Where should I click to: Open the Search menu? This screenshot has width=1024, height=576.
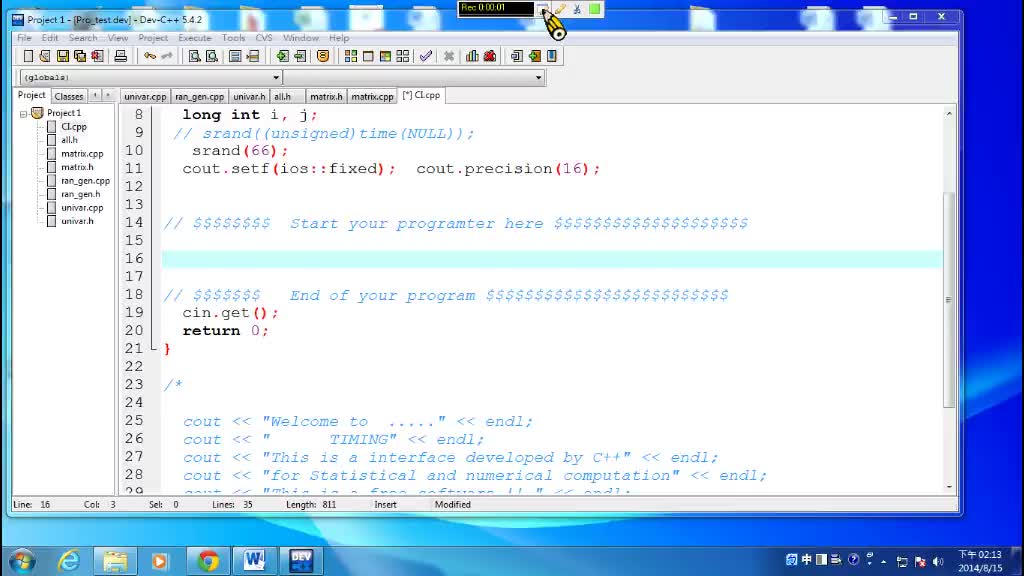pyautogui.click(x=83, y=38)
